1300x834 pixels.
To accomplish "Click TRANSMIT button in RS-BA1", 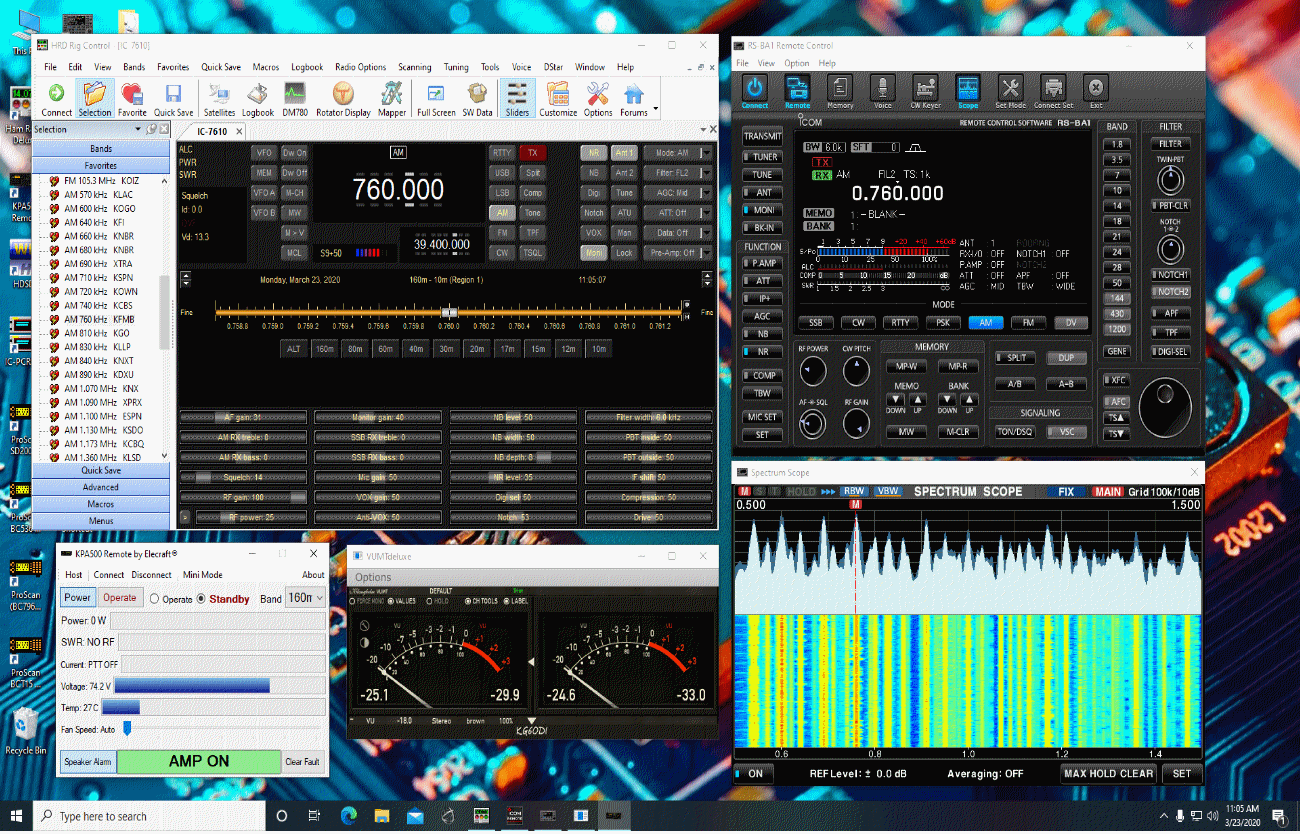I will (x=763, y=137).
